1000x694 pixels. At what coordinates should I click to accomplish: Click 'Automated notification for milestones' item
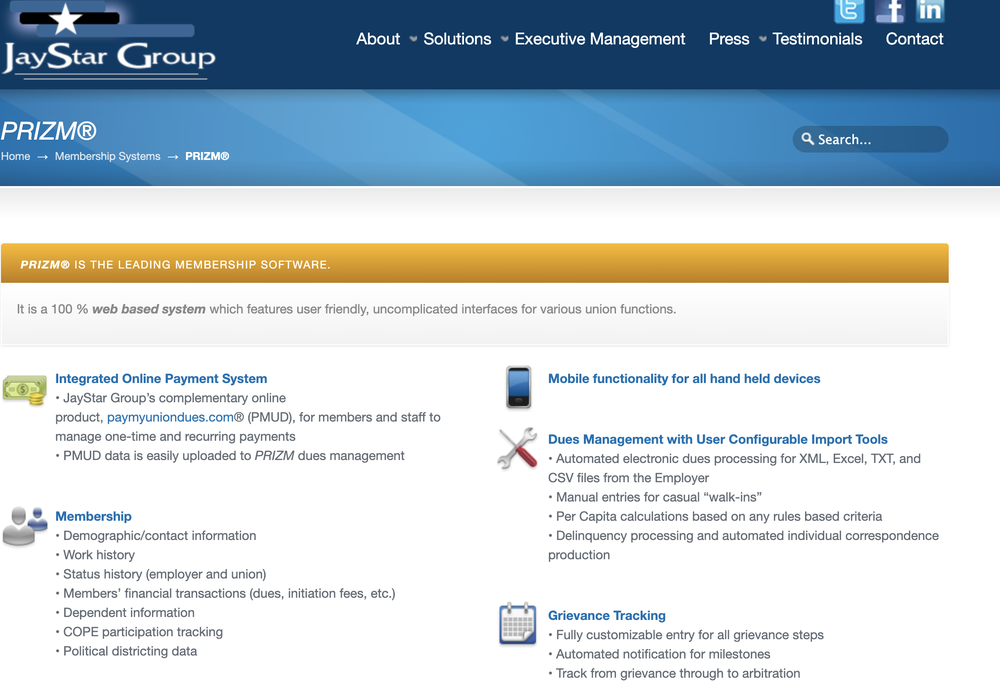click(x=663, y=654)
